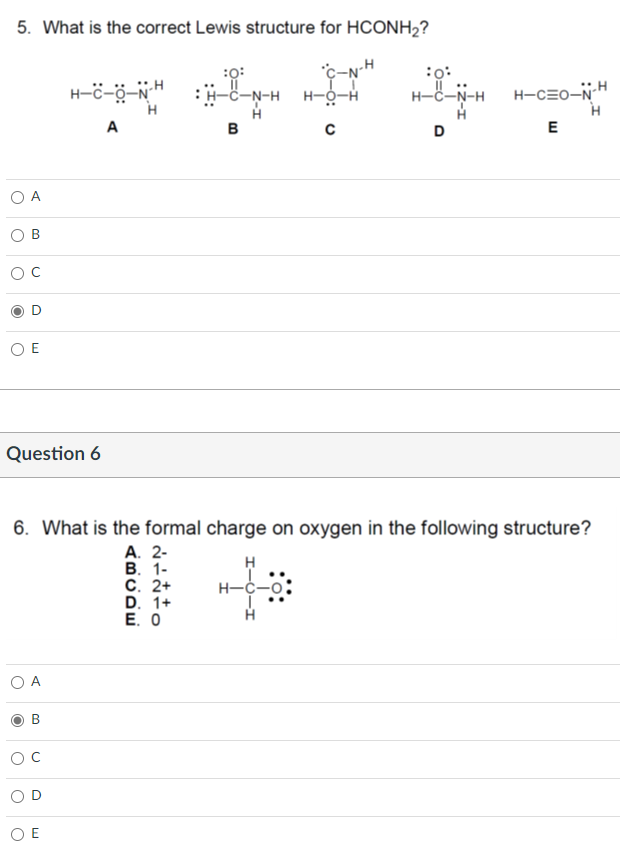
Task: Pick radio option D for question 6
Action: 17,796
